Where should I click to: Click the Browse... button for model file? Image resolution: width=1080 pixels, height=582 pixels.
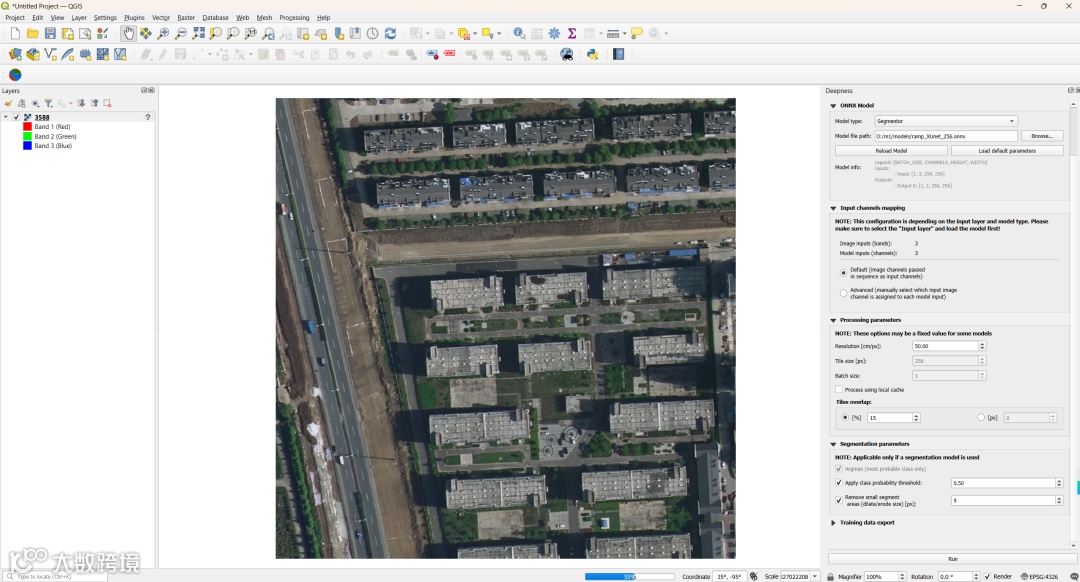pyautogui.click(x=1042, y=136)
